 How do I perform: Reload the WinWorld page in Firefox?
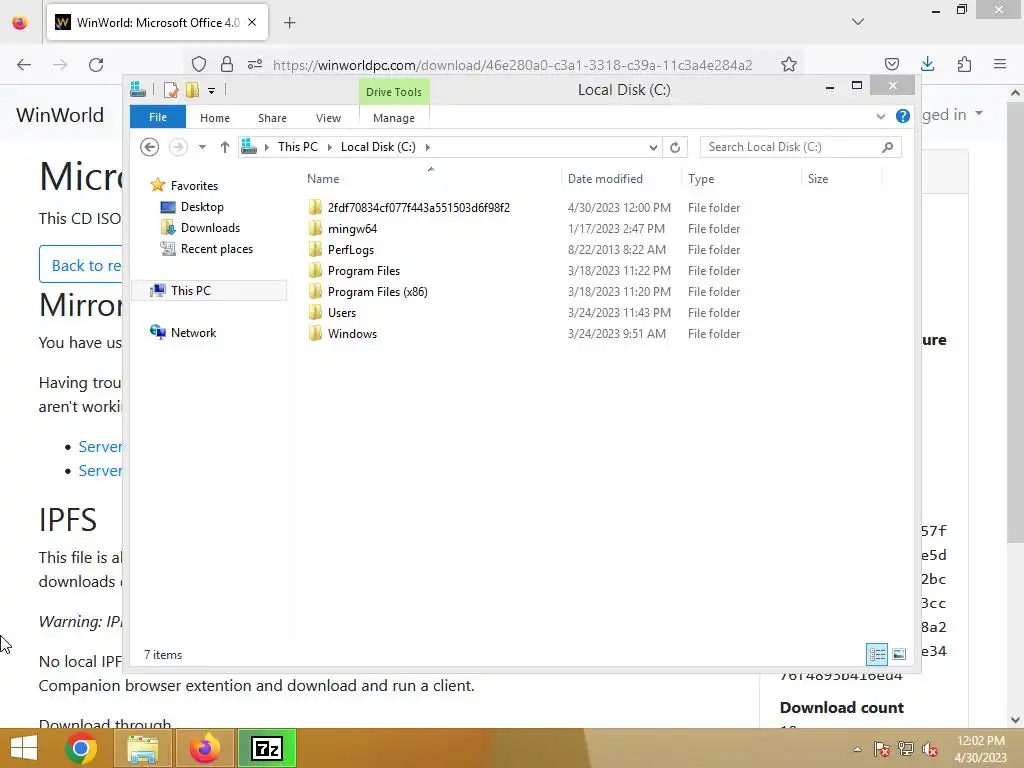point(96,64)
